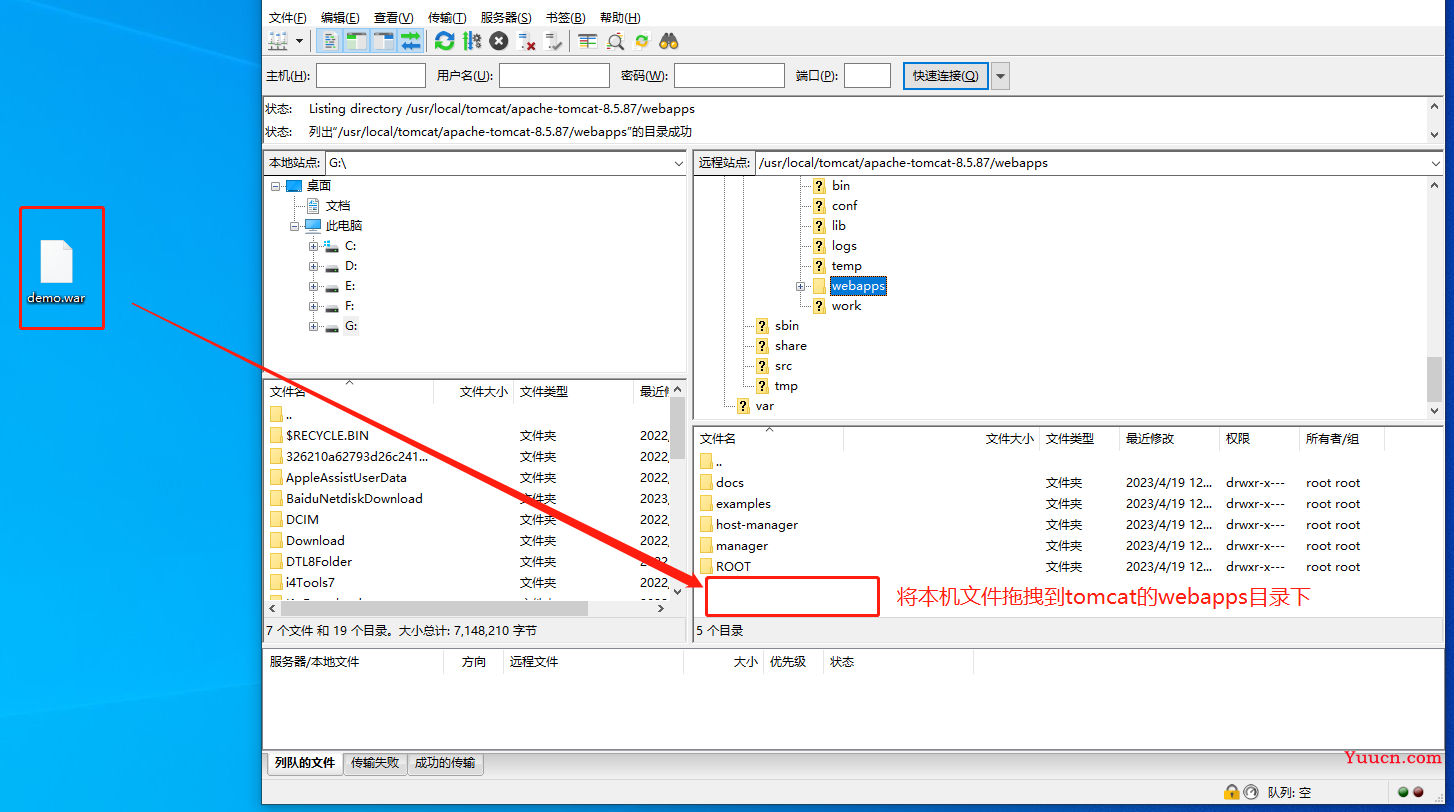Image resolution: width=1454 pixels, height=812 pixels.
Task: Toggle remote directory tree display icon
Action: 383,41
